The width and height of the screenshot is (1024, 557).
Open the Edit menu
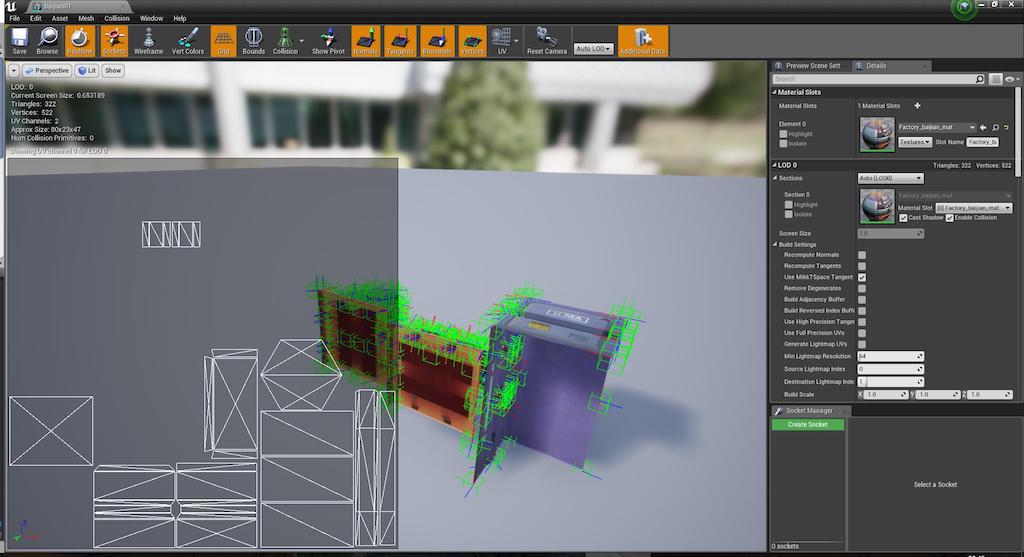tap(36, 18)
